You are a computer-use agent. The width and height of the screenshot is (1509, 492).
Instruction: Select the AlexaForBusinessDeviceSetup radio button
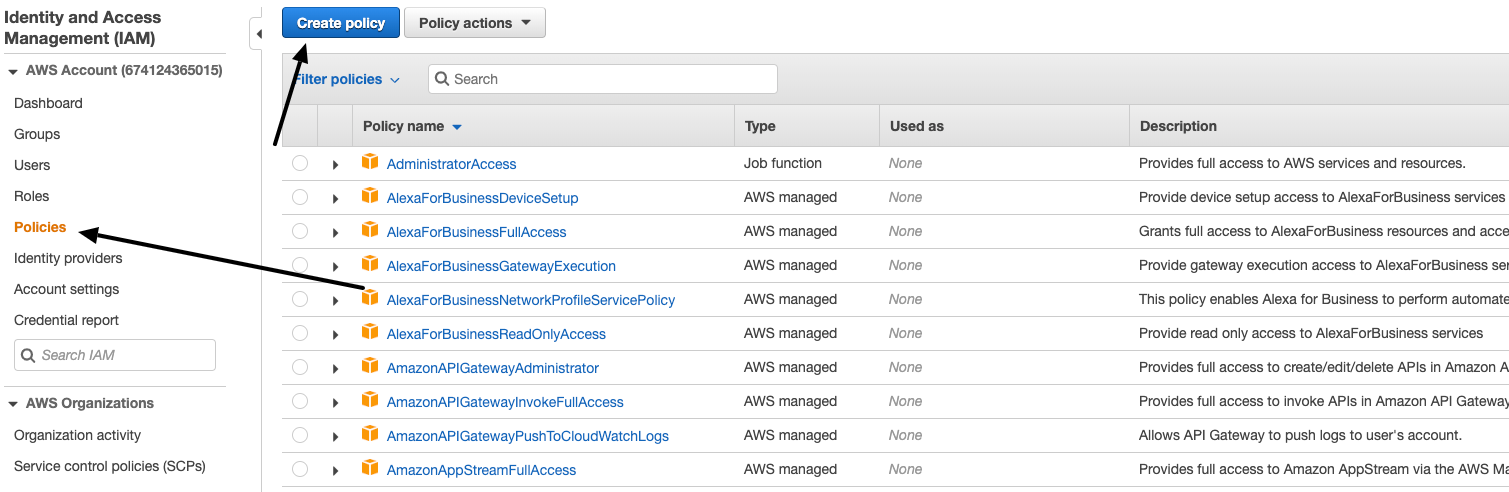(300, 198)
